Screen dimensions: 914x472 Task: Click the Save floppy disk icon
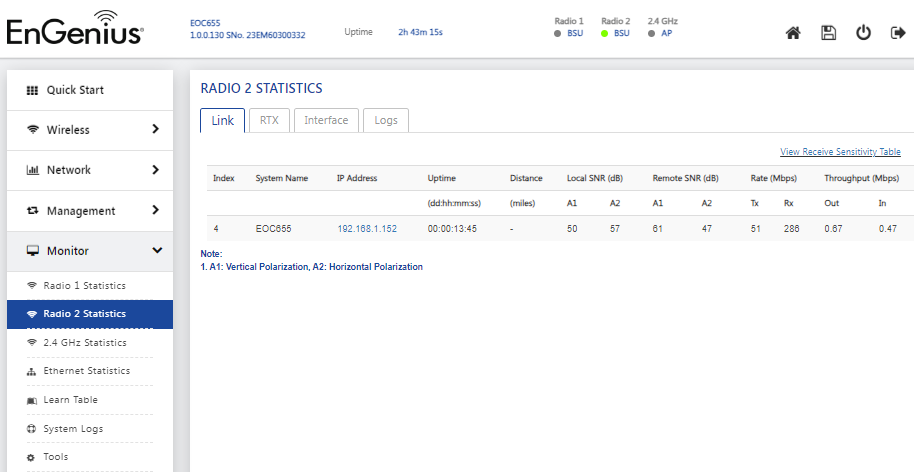coord(828,33)
